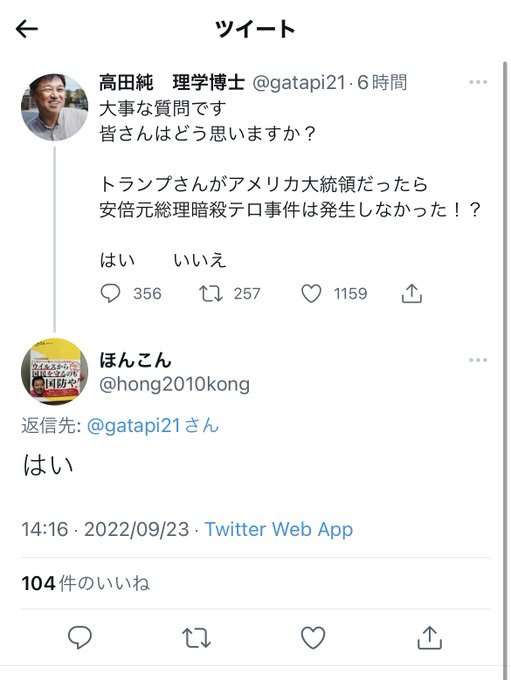View the 104件のいいね likes list
The height and width of the screenshot is (680, 511).
85,583
